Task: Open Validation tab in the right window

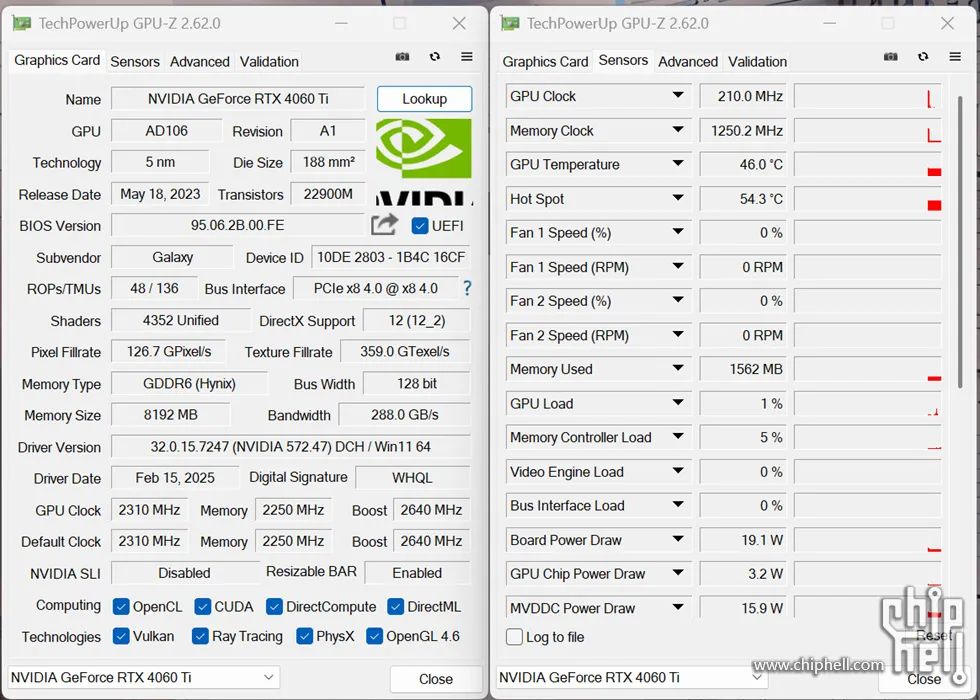Action: (758, 62)
